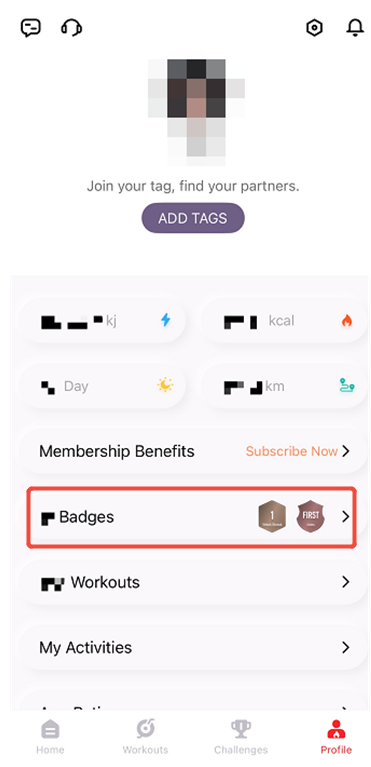The height and width of the screenshot is (767, 371).
Task: Switch to the Challenges tab
Action: [x=241, y=737]
